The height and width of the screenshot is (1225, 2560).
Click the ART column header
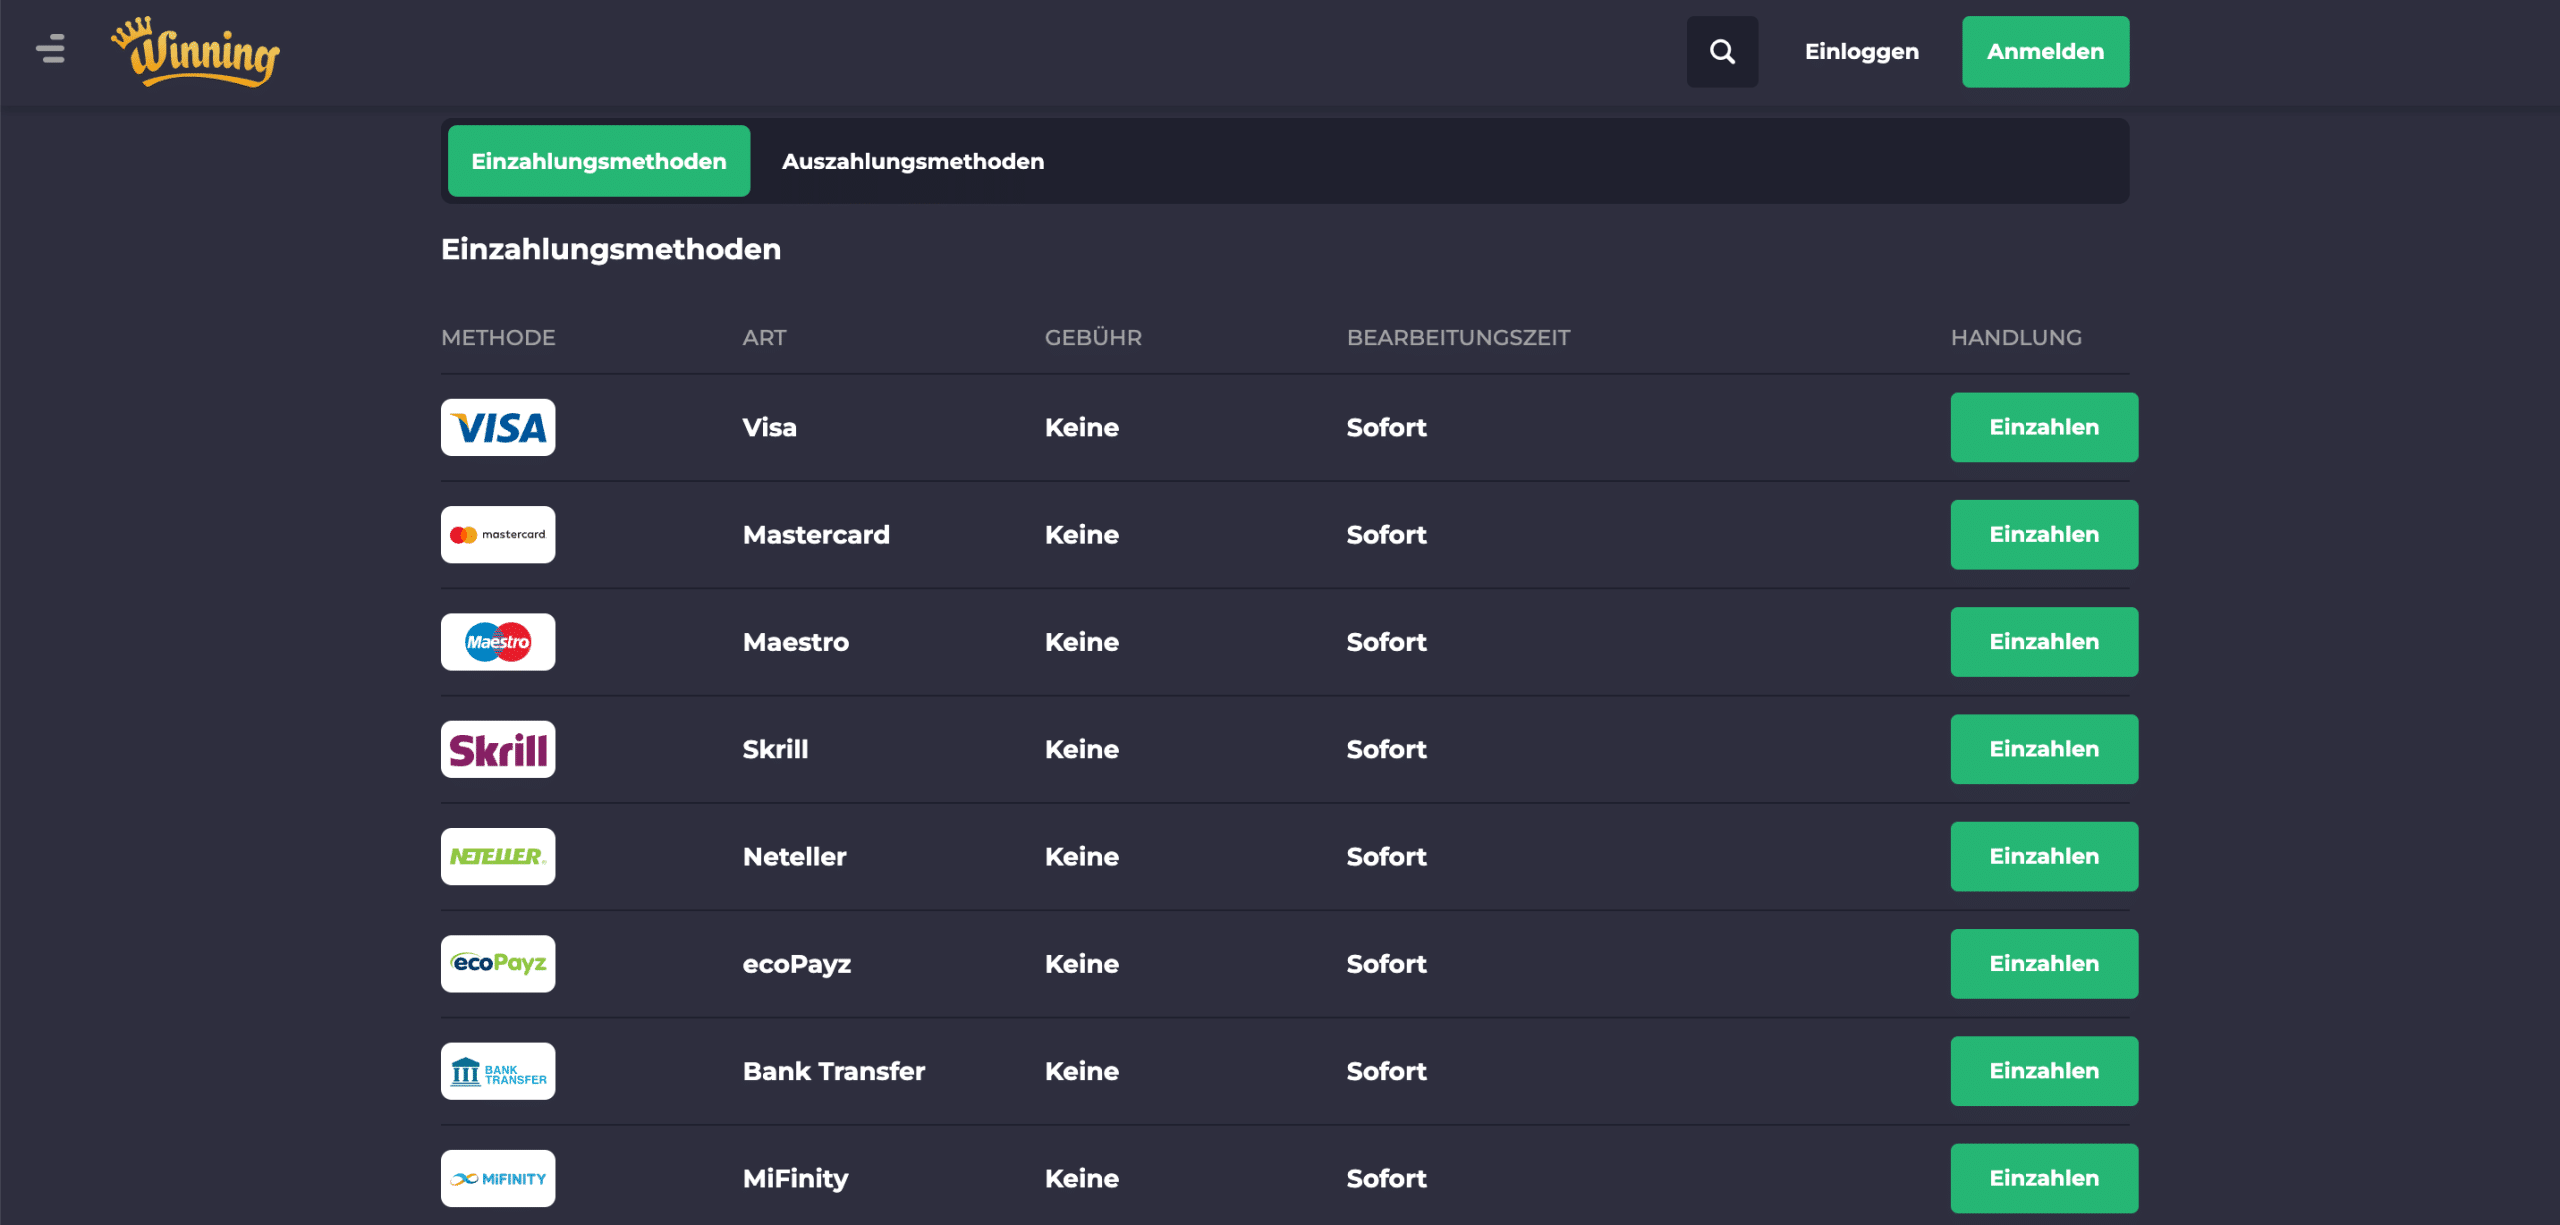click(764, 338)
